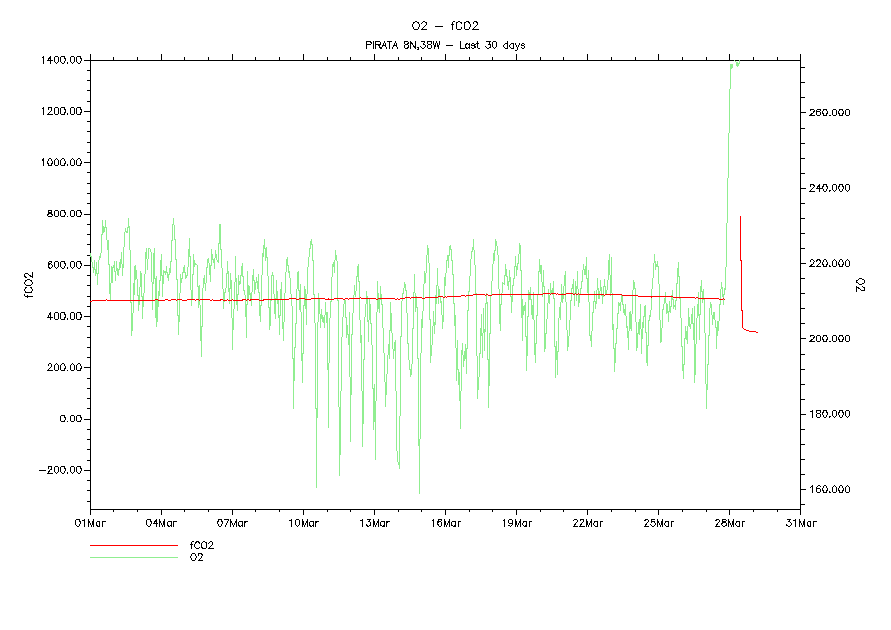Click the 16Mar x-axis date label
Viewport: 891px width, 630px height.
(x=445, y=522)
